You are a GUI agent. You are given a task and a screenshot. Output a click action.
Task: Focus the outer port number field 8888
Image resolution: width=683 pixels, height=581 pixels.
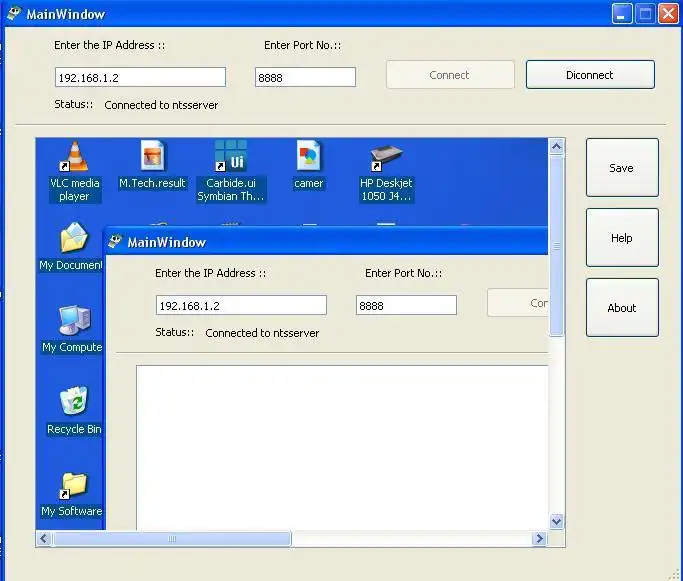(x=305, y=77)
